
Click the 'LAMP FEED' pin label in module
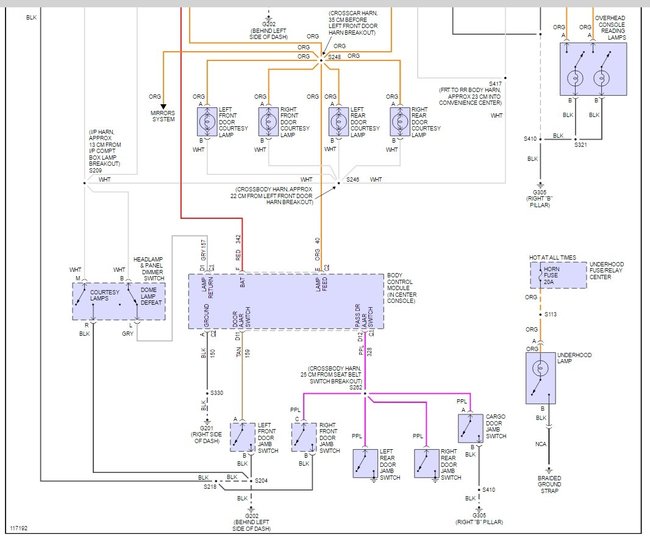click(322, 284)
